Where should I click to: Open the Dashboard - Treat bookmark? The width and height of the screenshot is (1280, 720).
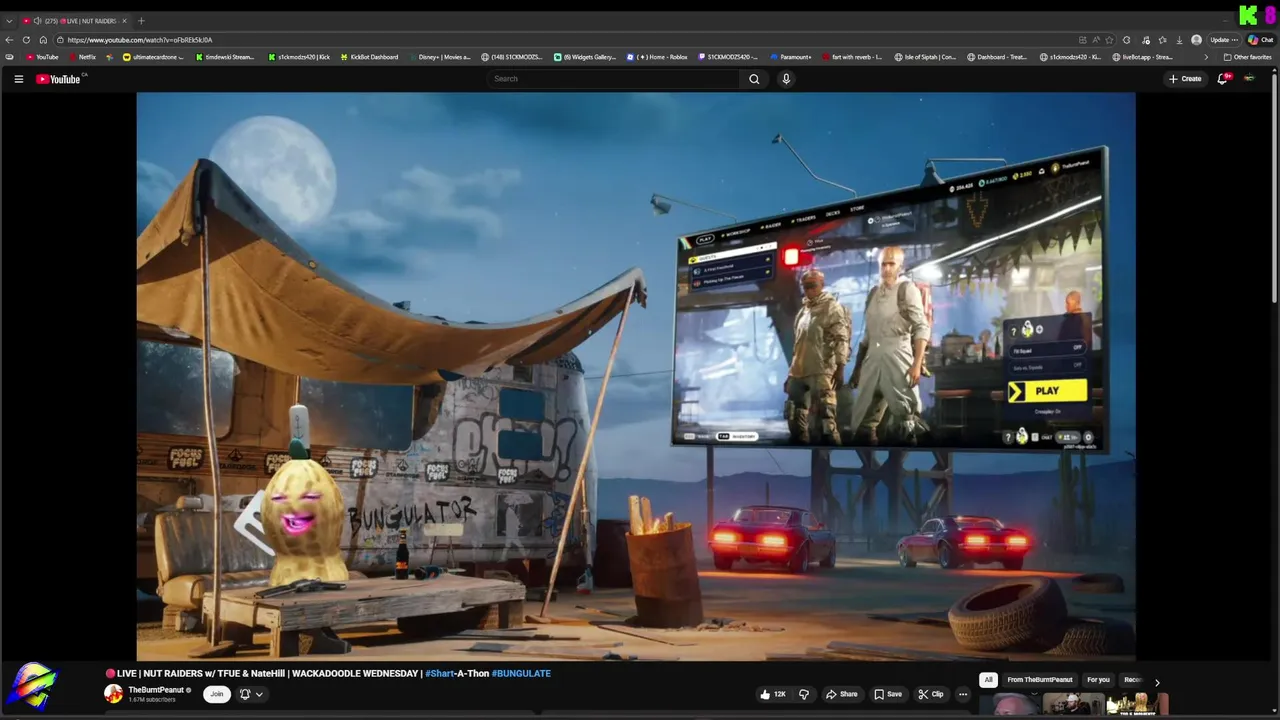(998, 57)
